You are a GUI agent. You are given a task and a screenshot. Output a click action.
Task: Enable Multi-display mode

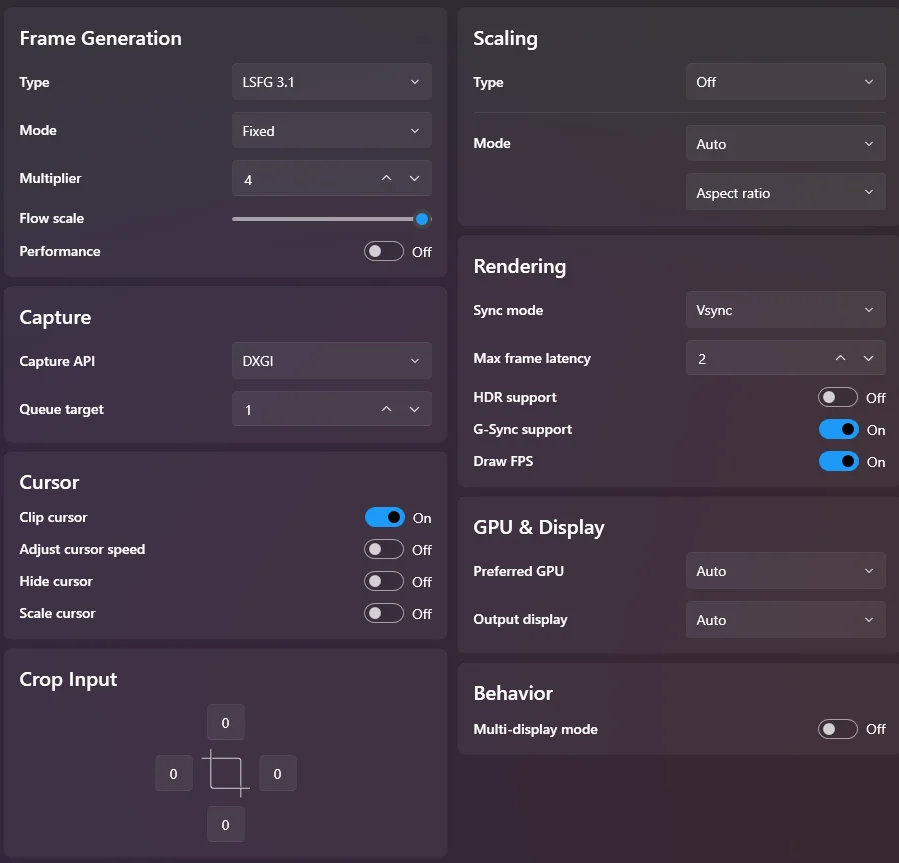[x=838, y=729]
